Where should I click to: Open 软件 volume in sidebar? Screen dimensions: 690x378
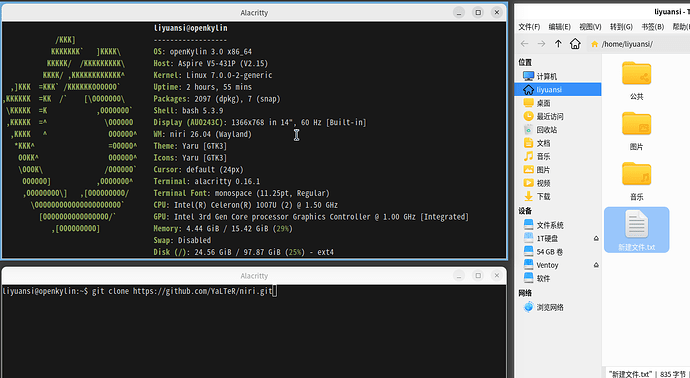tap(558, 279)
